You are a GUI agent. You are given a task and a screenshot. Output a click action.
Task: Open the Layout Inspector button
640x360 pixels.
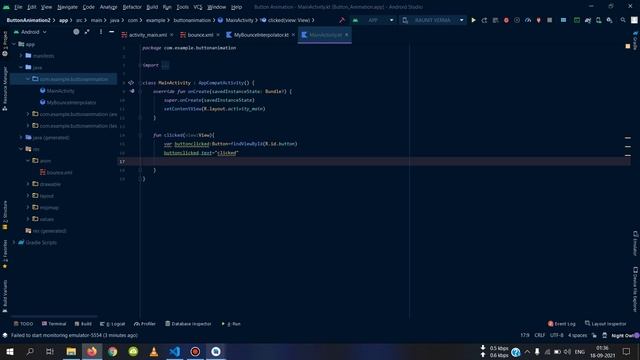[x=606, y=324]
